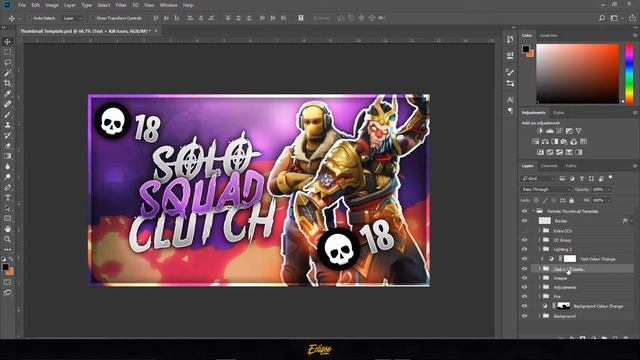Select the Zoom tool
This screenshot has width=640, height=360.
(7, 240)
